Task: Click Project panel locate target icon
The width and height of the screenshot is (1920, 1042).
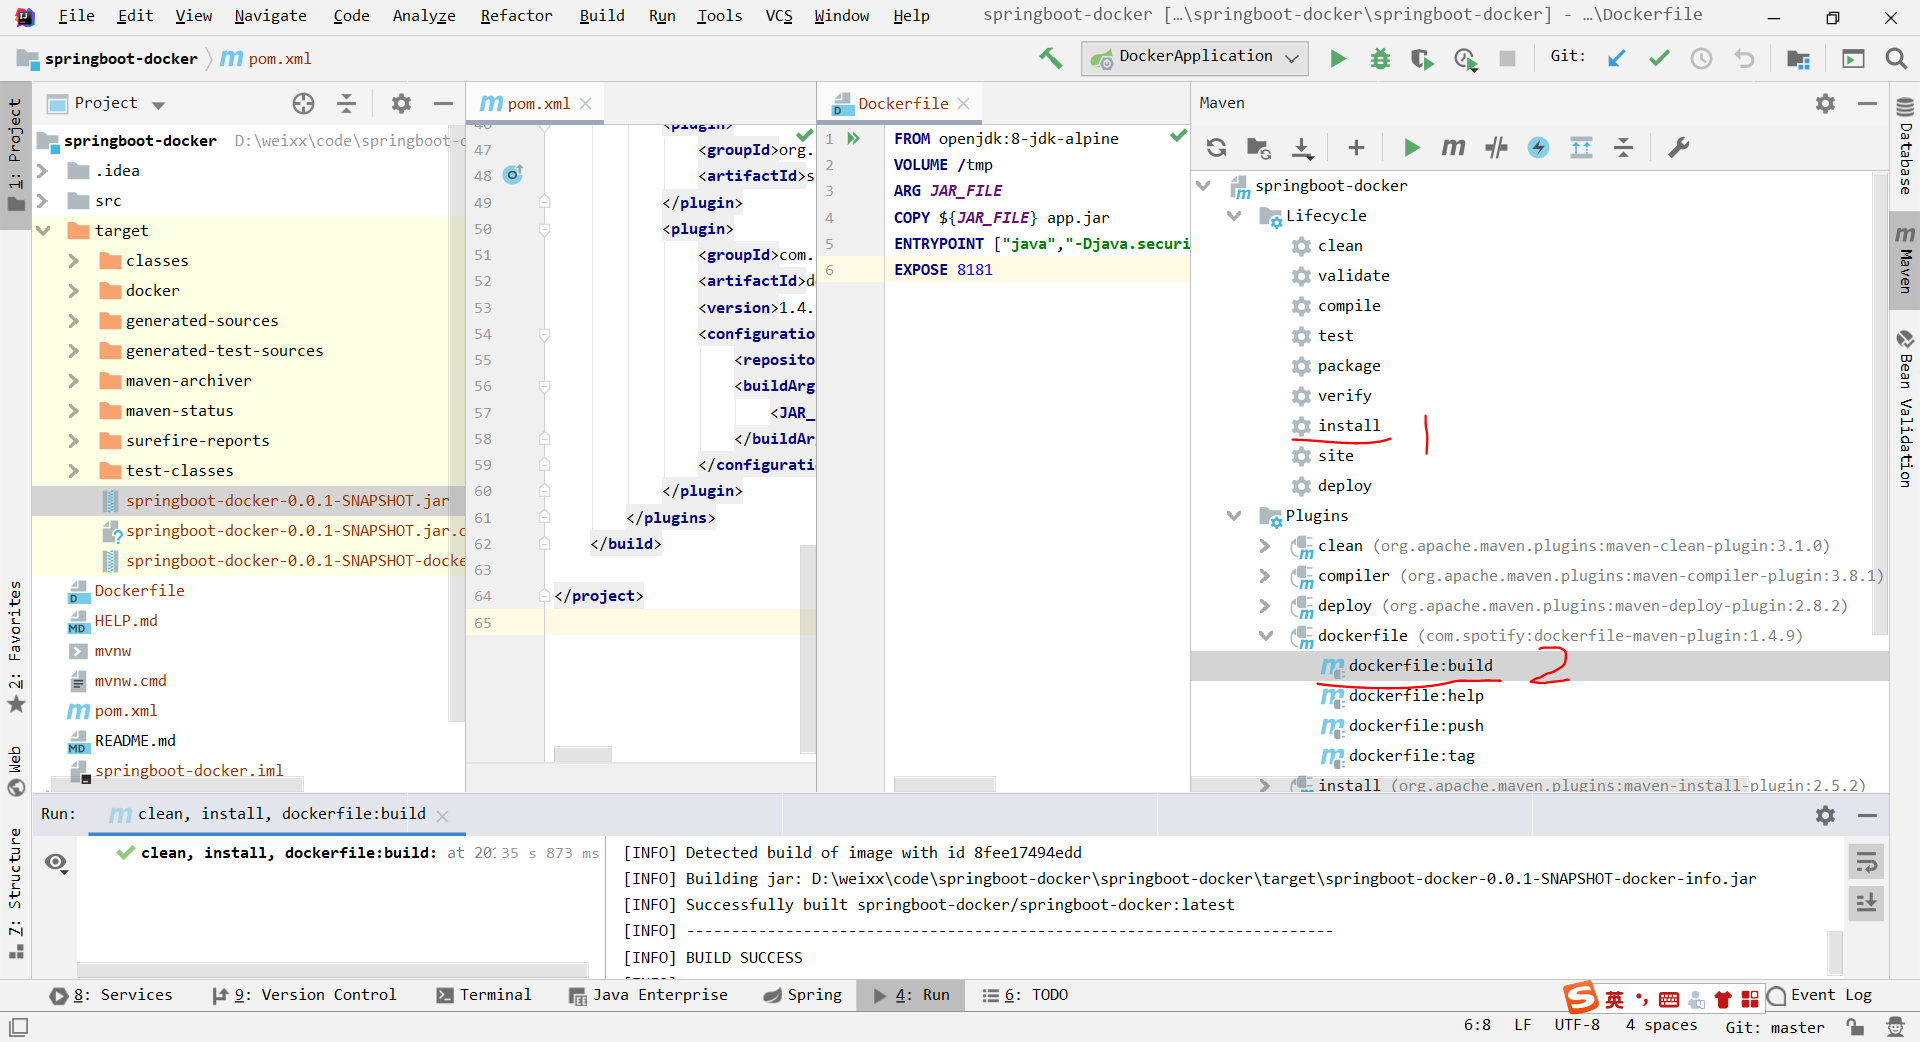Action: (x=303, y=103)
